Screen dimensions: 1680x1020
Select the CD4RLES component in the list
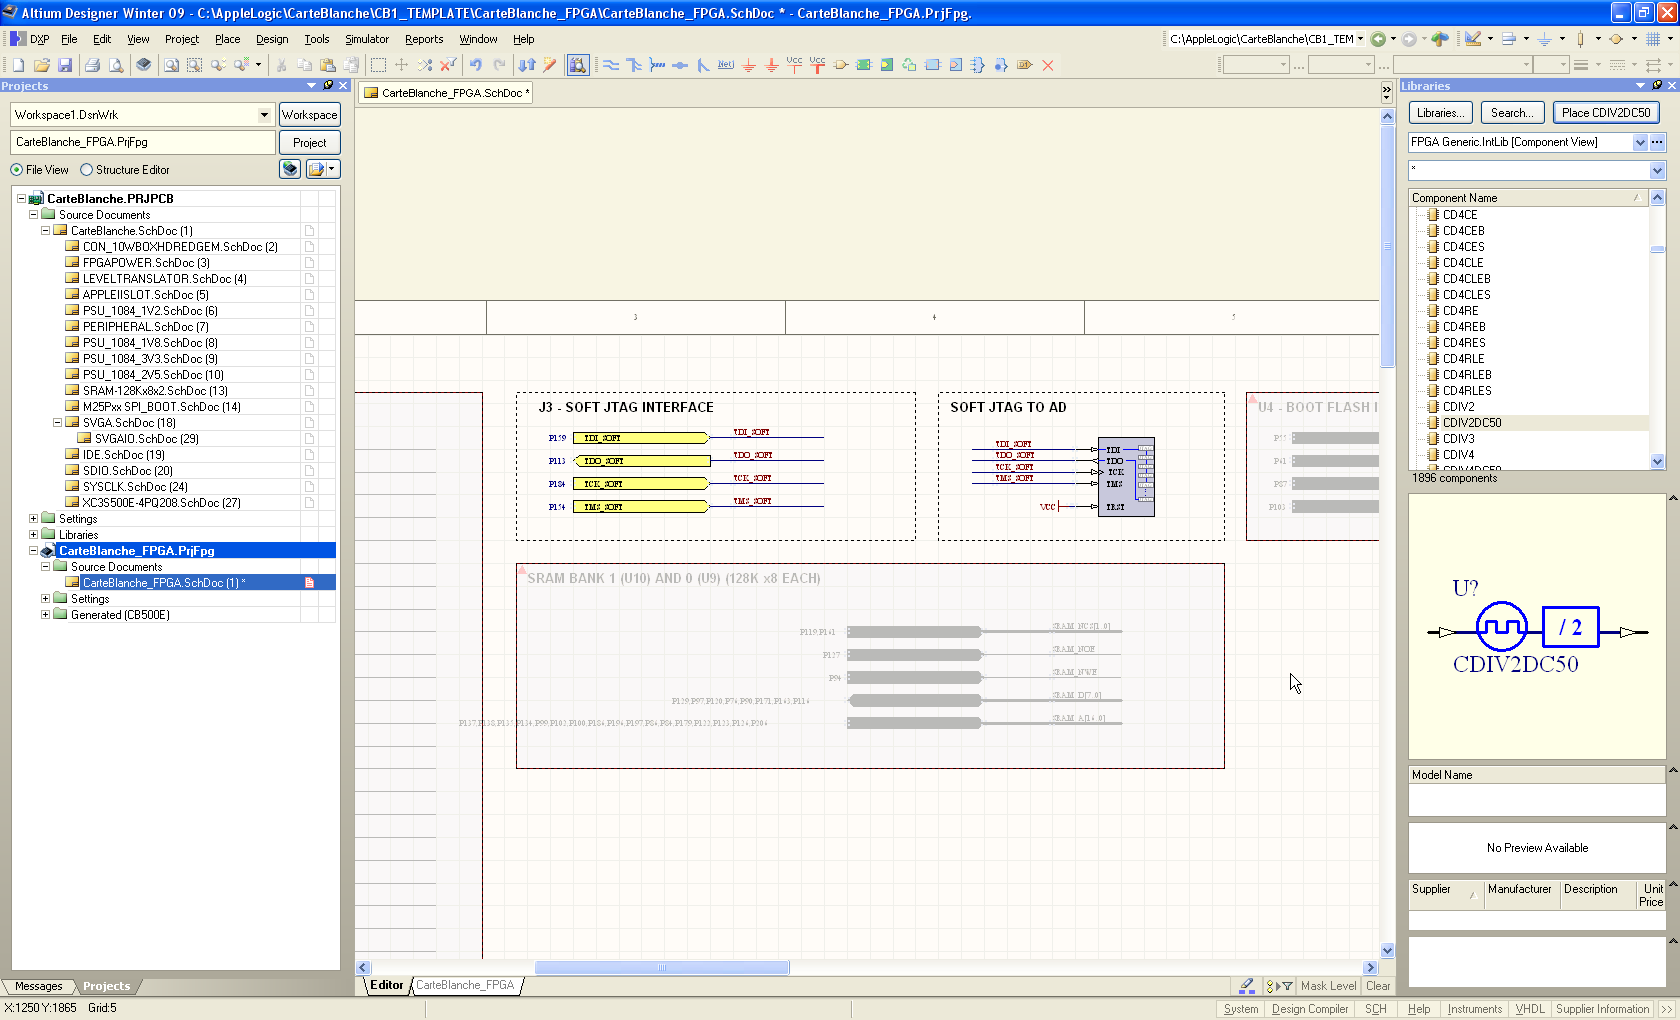(1467, 391)
